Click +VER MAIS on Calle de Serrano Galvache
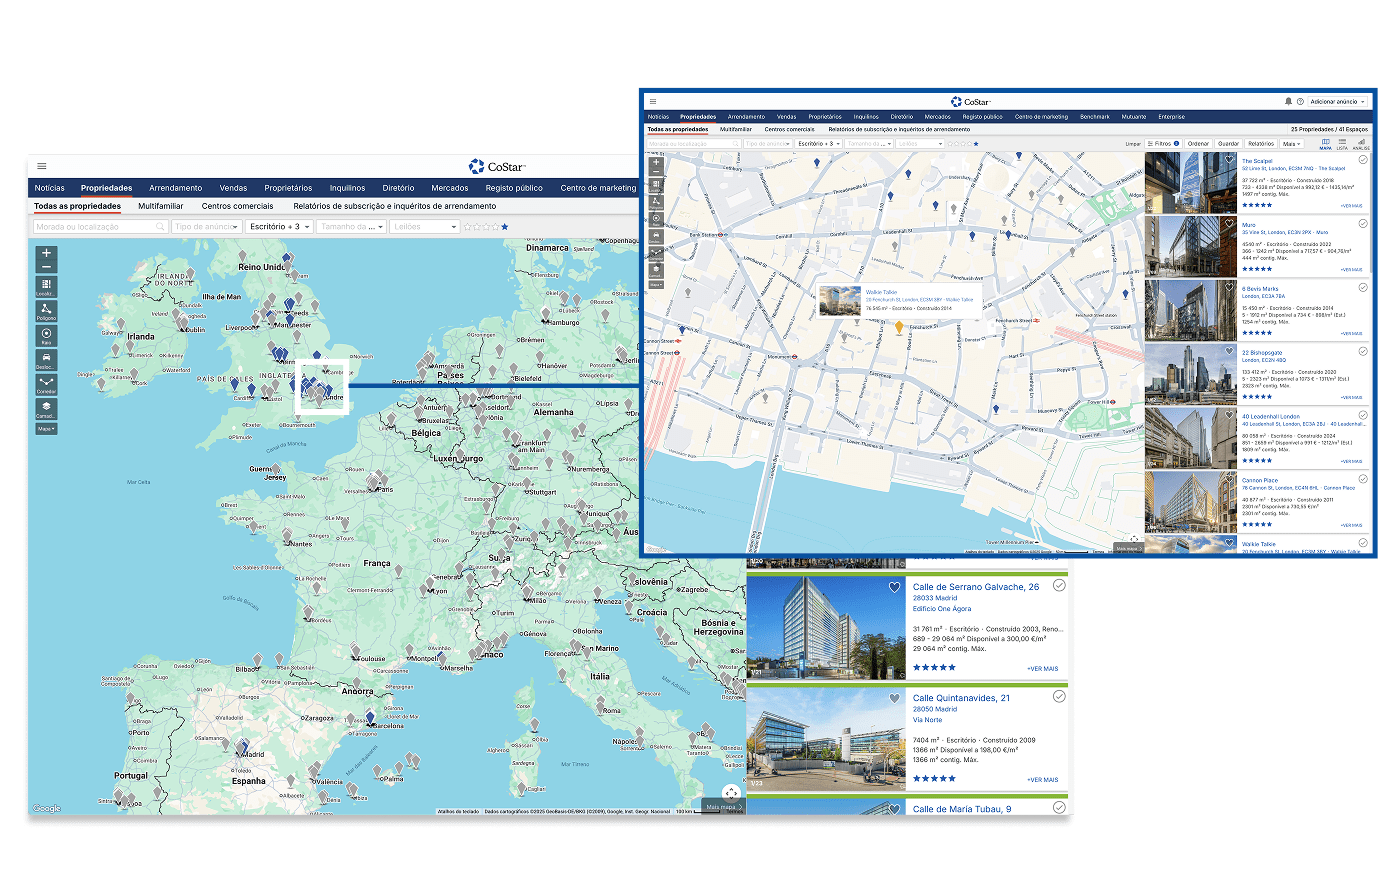 [x=1042, y=669]
